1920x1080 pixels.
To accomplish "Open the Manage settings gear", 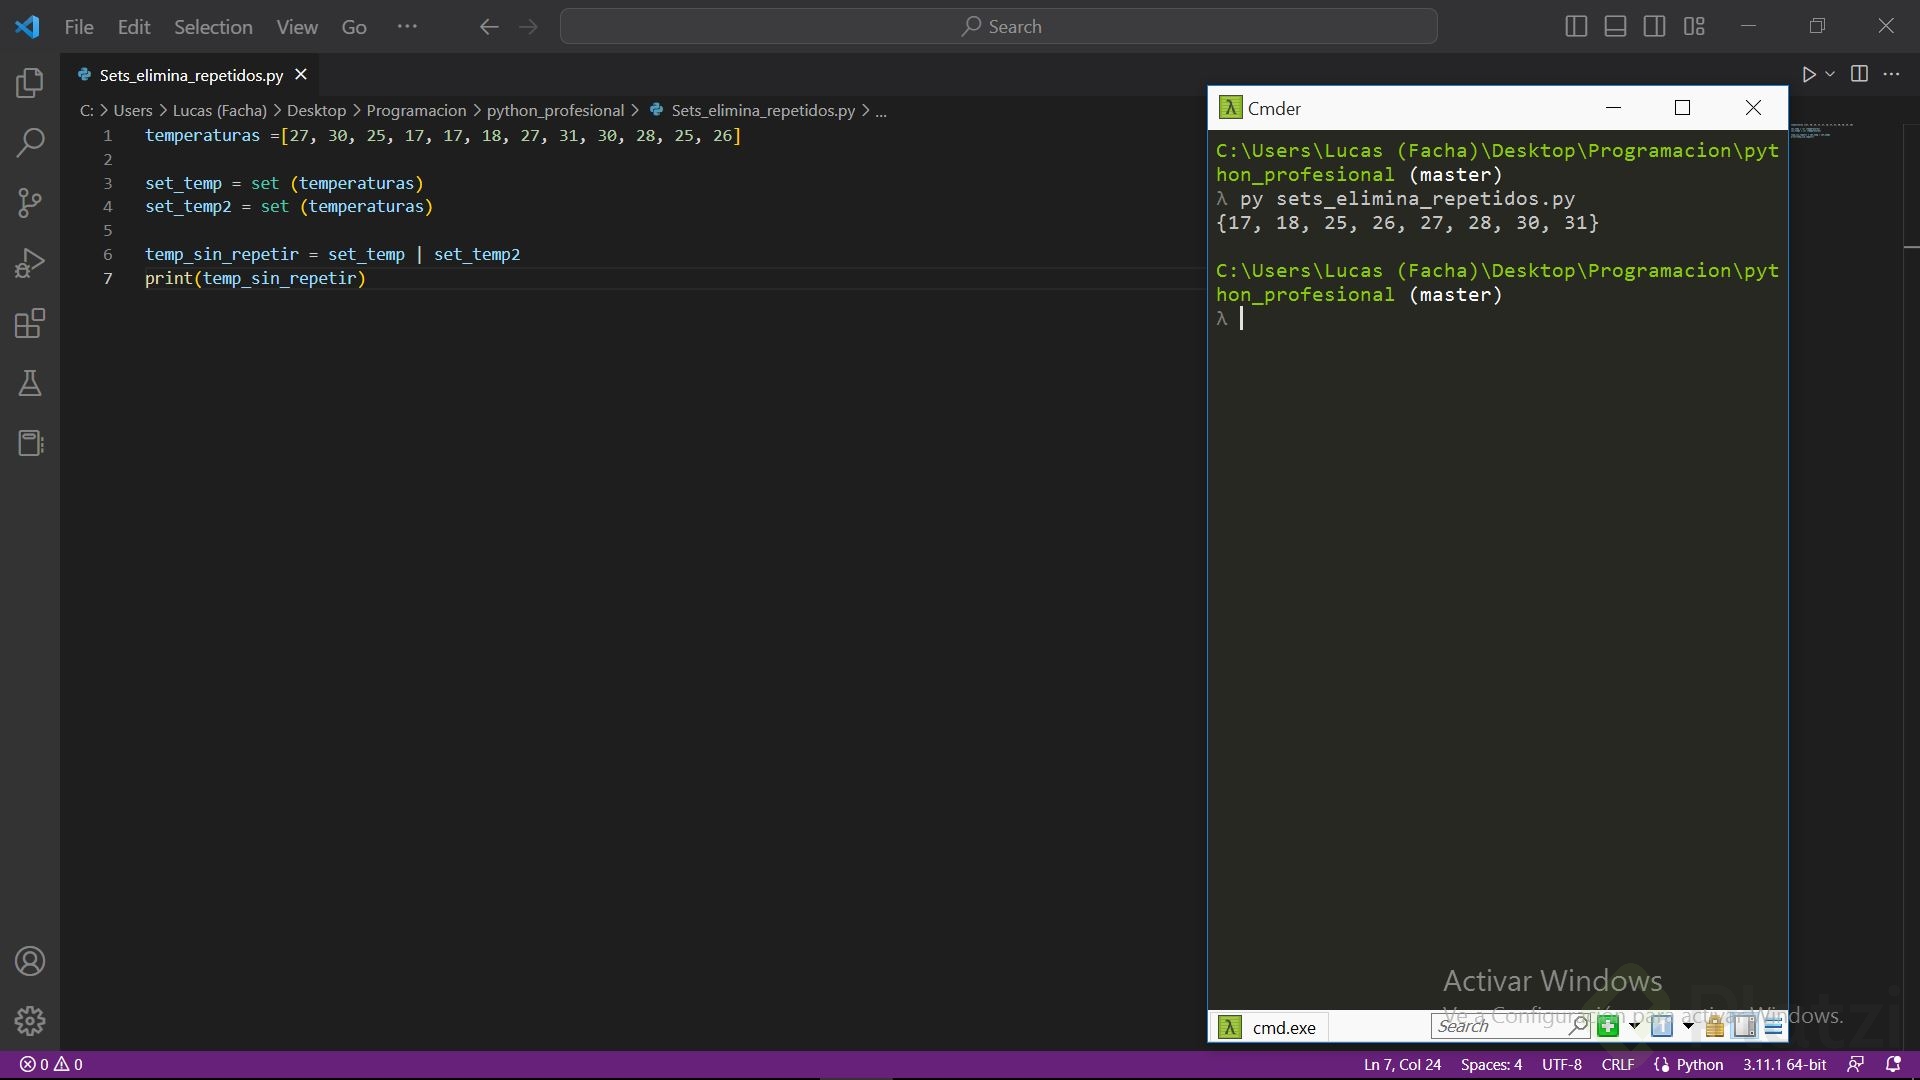I will (30, 1021).
